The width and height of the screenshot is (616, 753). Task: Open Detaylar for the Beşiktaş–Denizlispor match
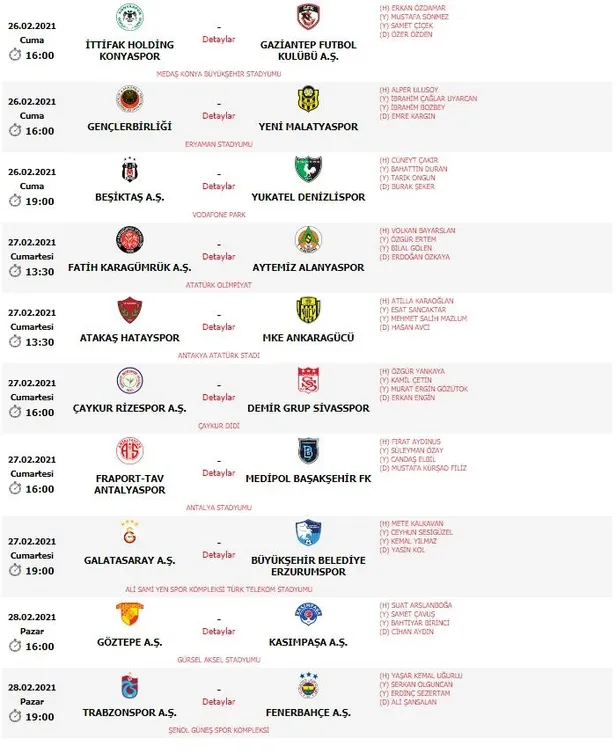coord(219,187)
